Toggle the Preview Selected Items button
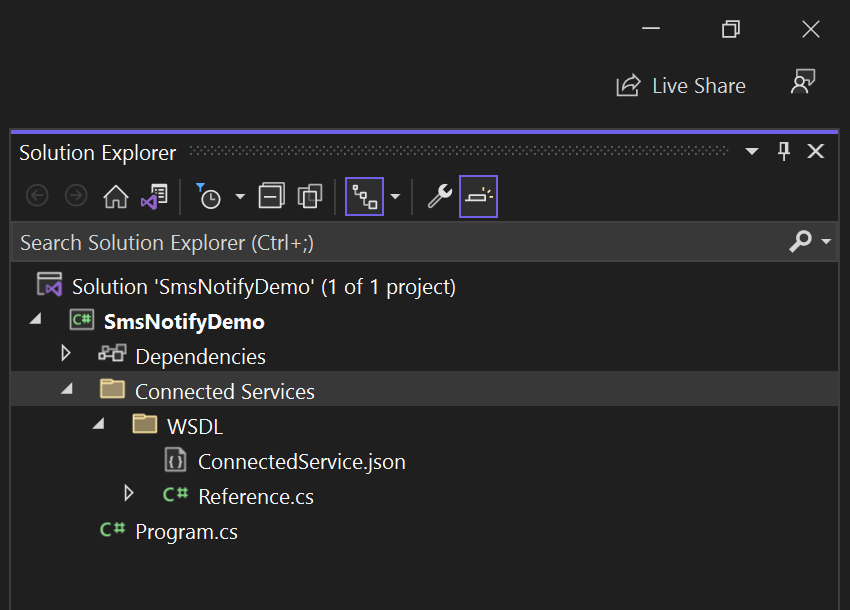This screenshot has height=610, width=850. [478, 197]
